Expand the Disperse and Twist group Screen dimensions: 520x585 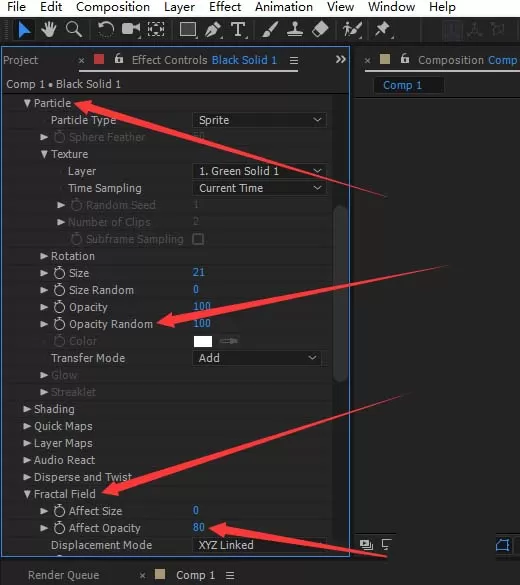(x=27, y=477)
